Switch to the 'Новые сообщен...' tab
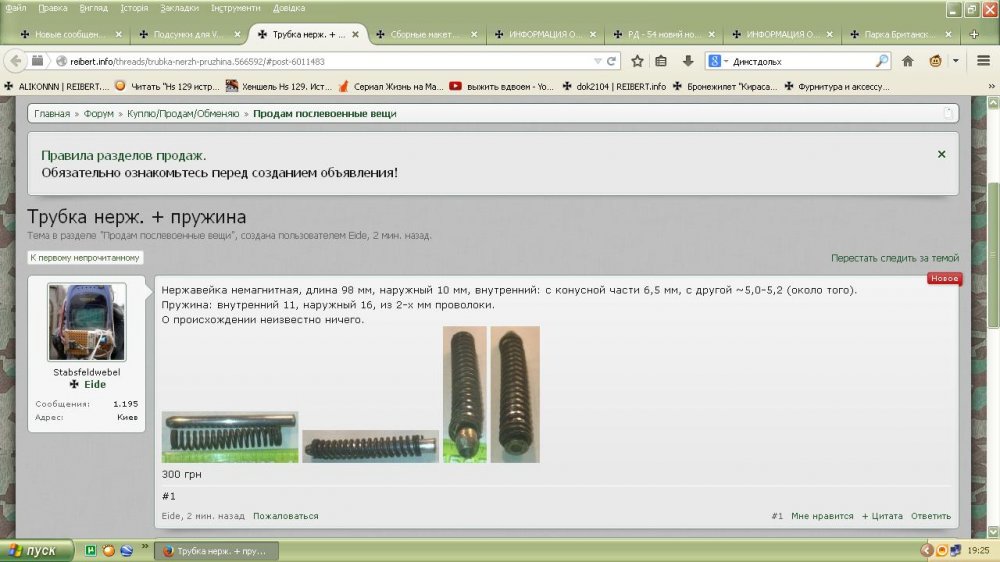 [x=70, y=34]
